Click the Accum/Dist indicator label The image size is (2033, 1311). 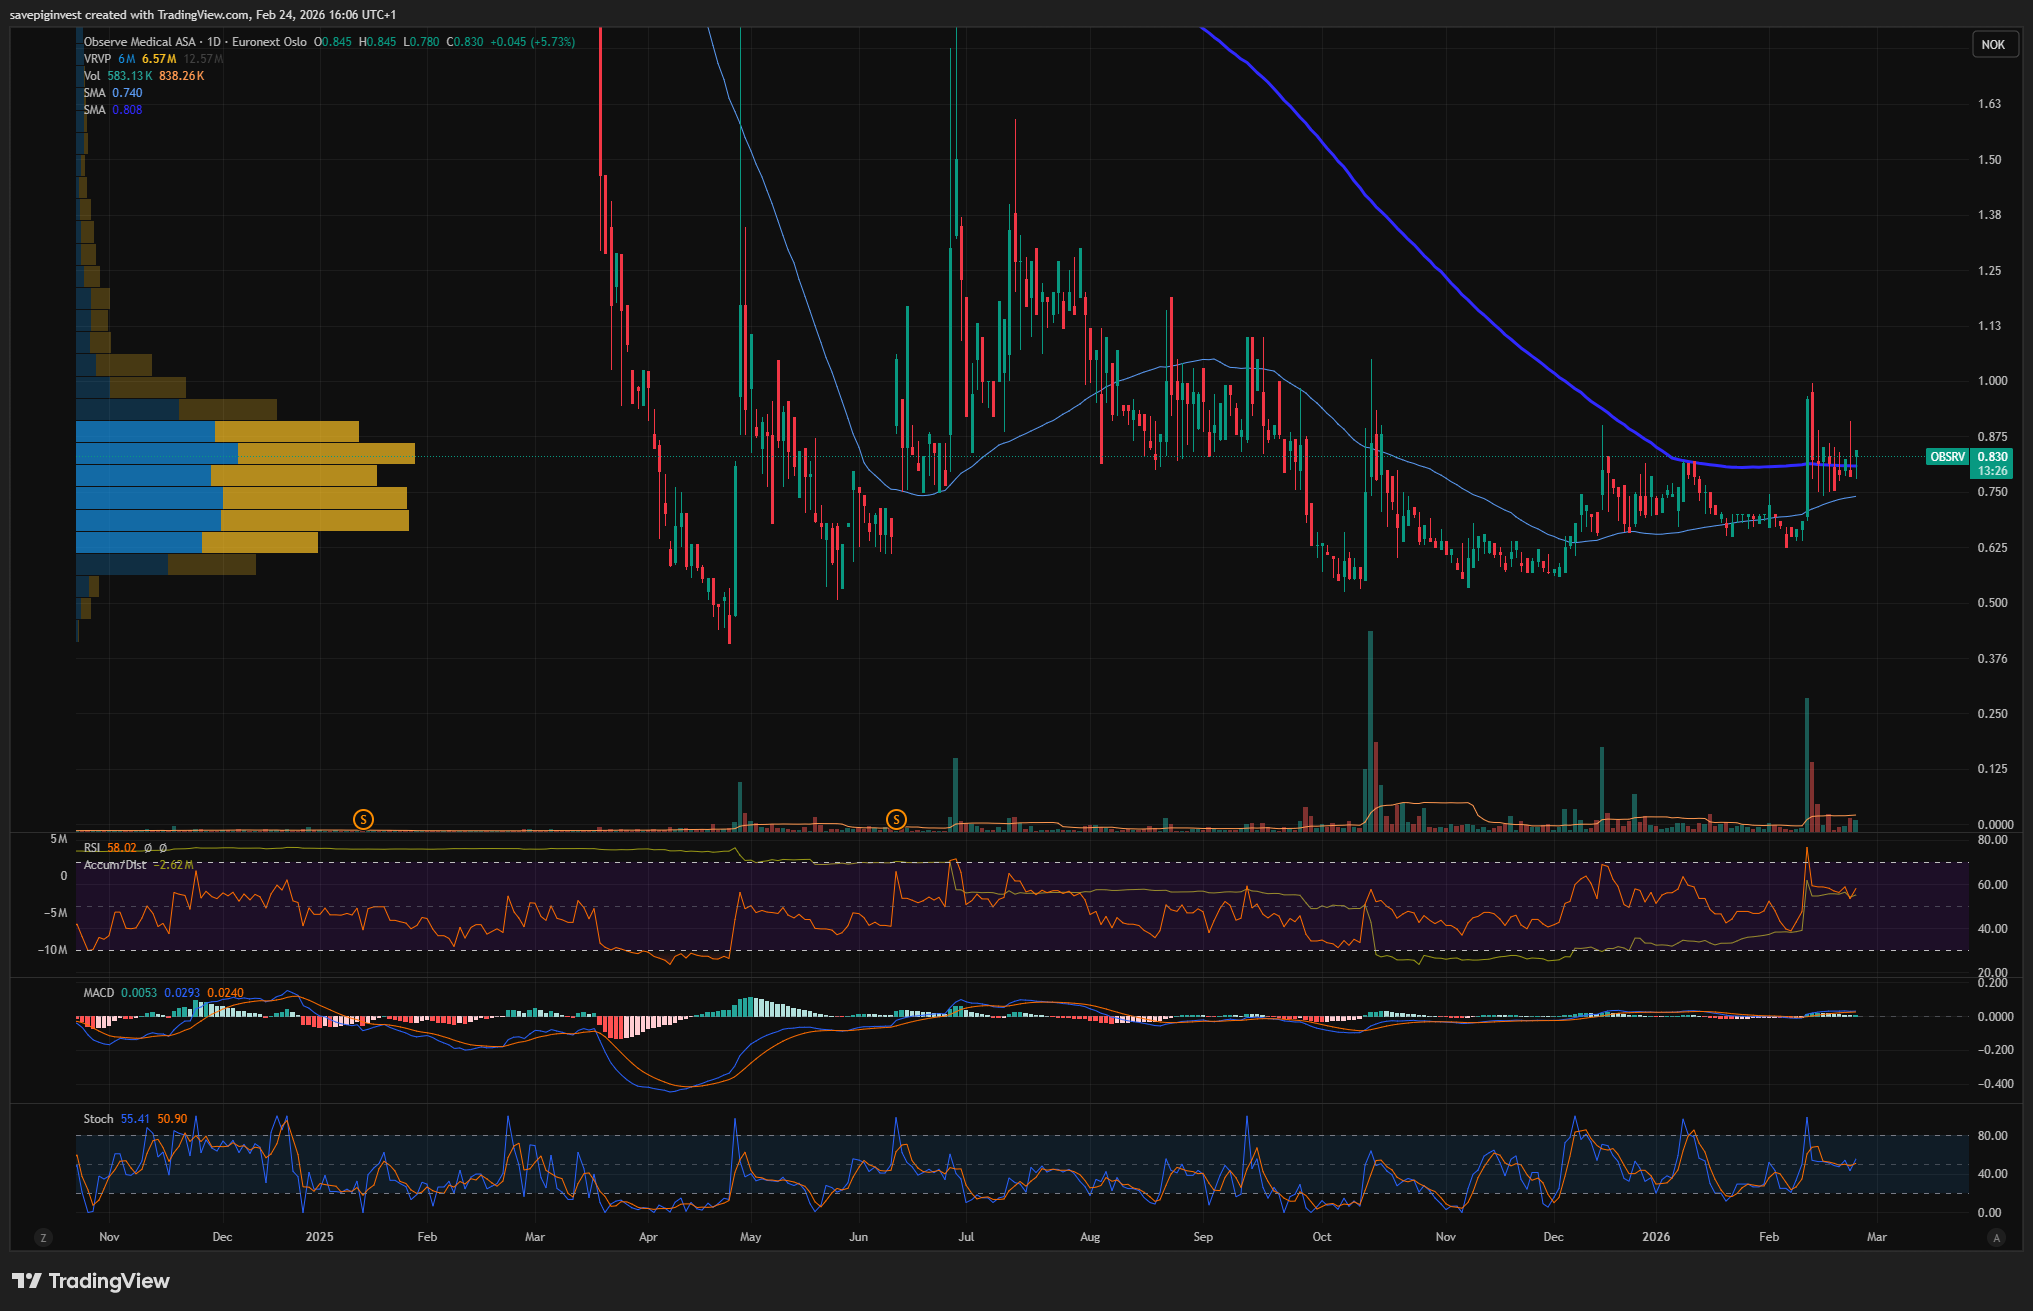coord(114,864)
